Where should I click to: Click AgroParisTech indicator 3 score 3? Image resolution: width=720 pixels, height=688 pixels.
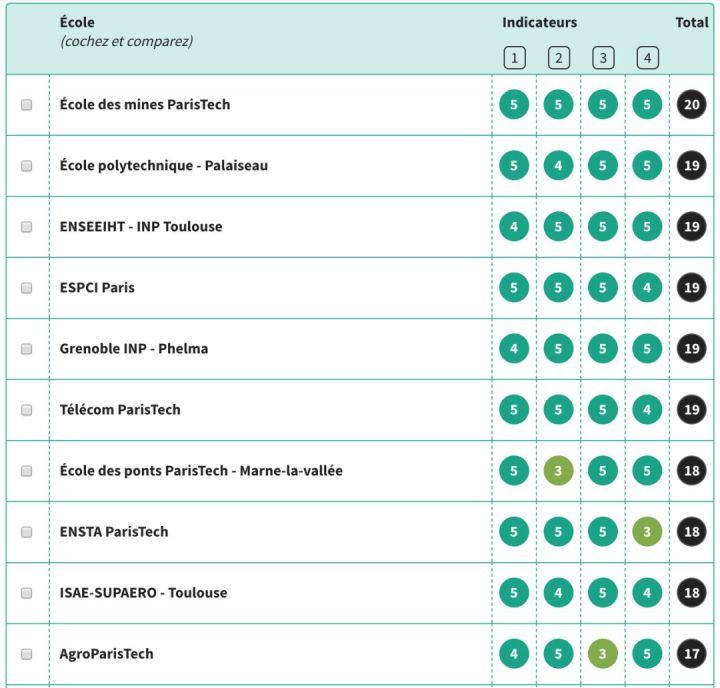point(602,654)
